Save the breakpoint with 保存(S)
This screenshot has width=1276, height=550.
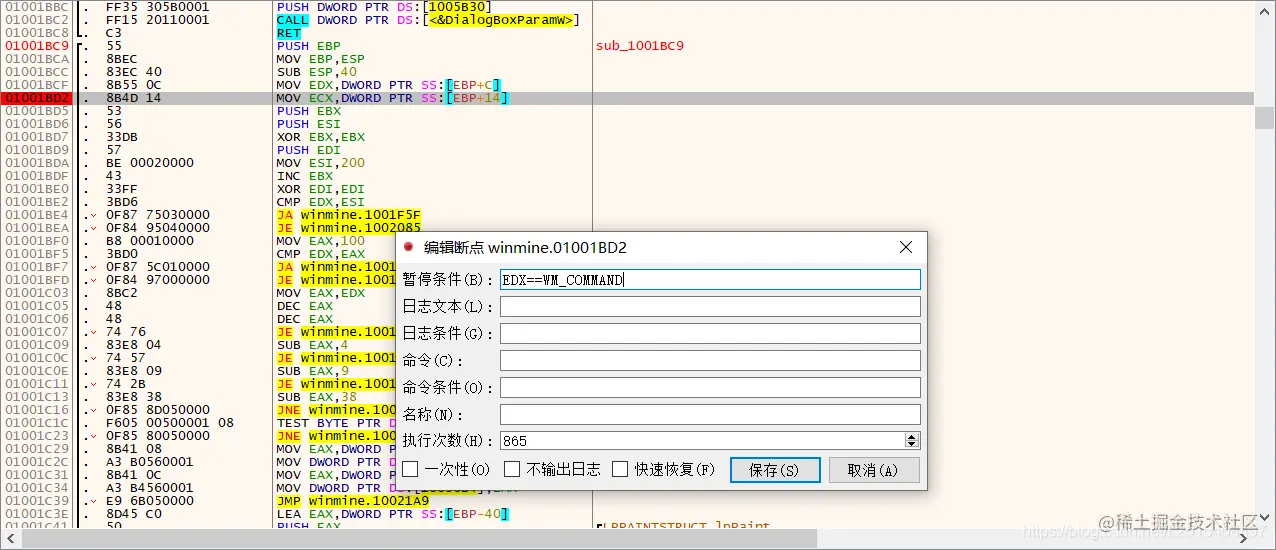tap(775, 470)
